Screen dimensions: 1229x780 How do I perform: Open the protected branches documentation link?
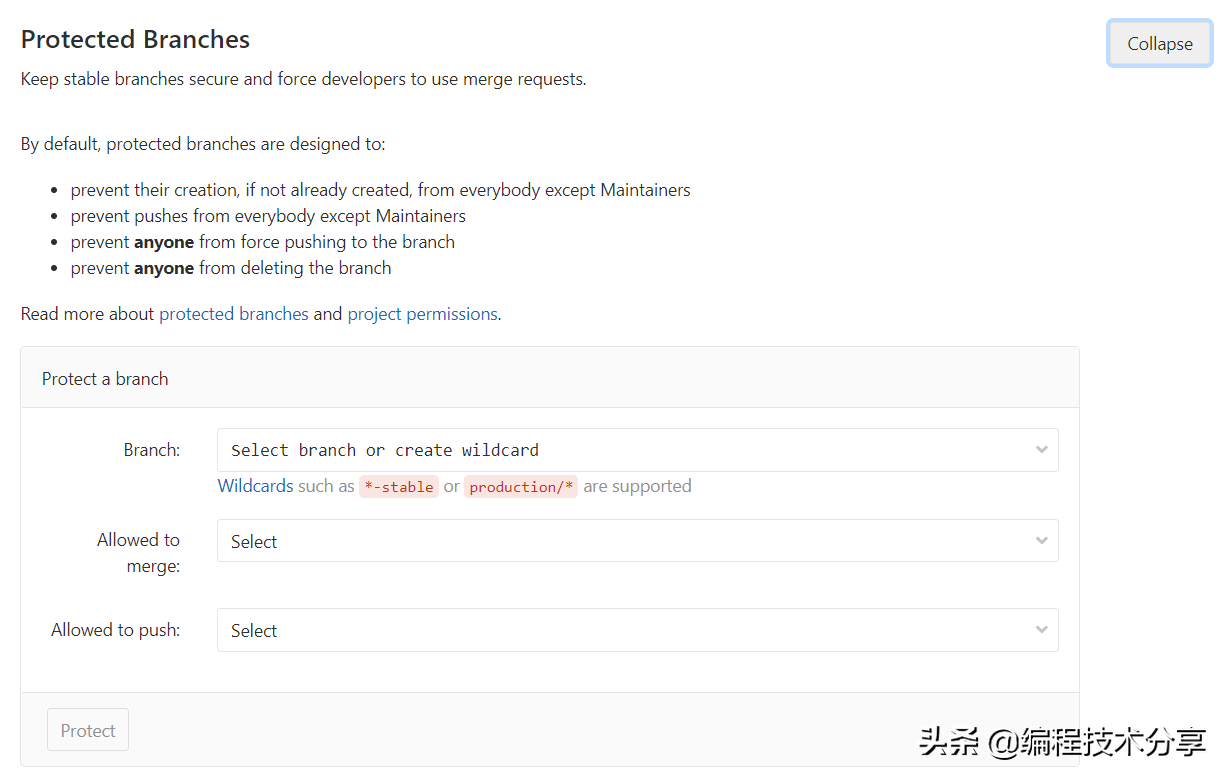[234, 314]
